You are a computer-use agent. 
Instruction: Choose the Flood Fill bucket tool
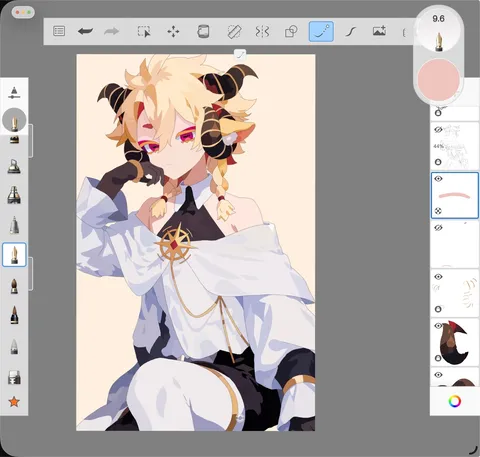[x=203, y=31]
